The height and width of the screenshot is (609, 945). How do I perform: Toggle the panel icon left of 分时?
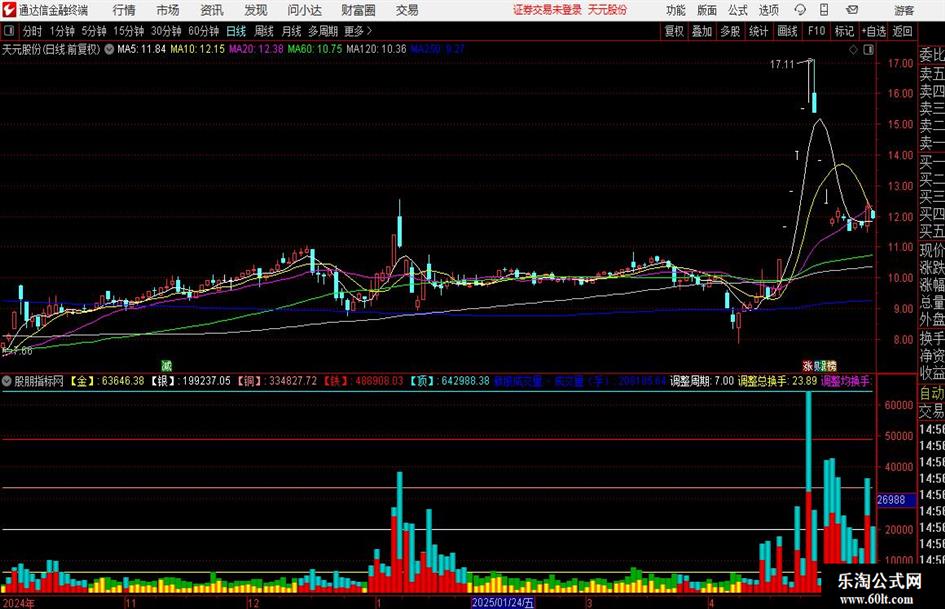pyautogui.click(x=9, y=31)
